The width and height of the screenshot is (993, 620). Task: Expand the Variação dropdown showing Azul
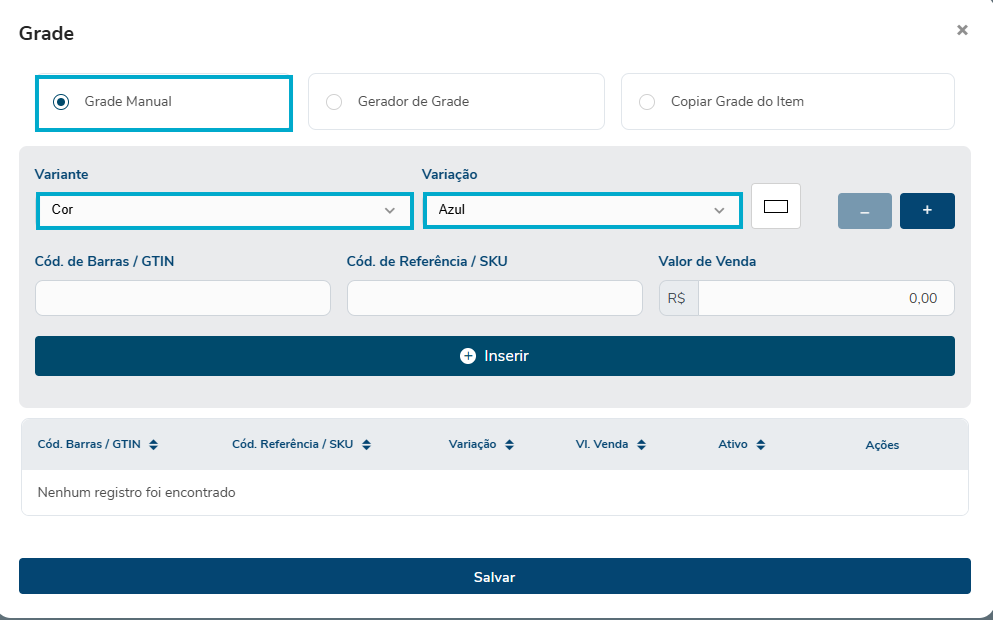[582, 211]
